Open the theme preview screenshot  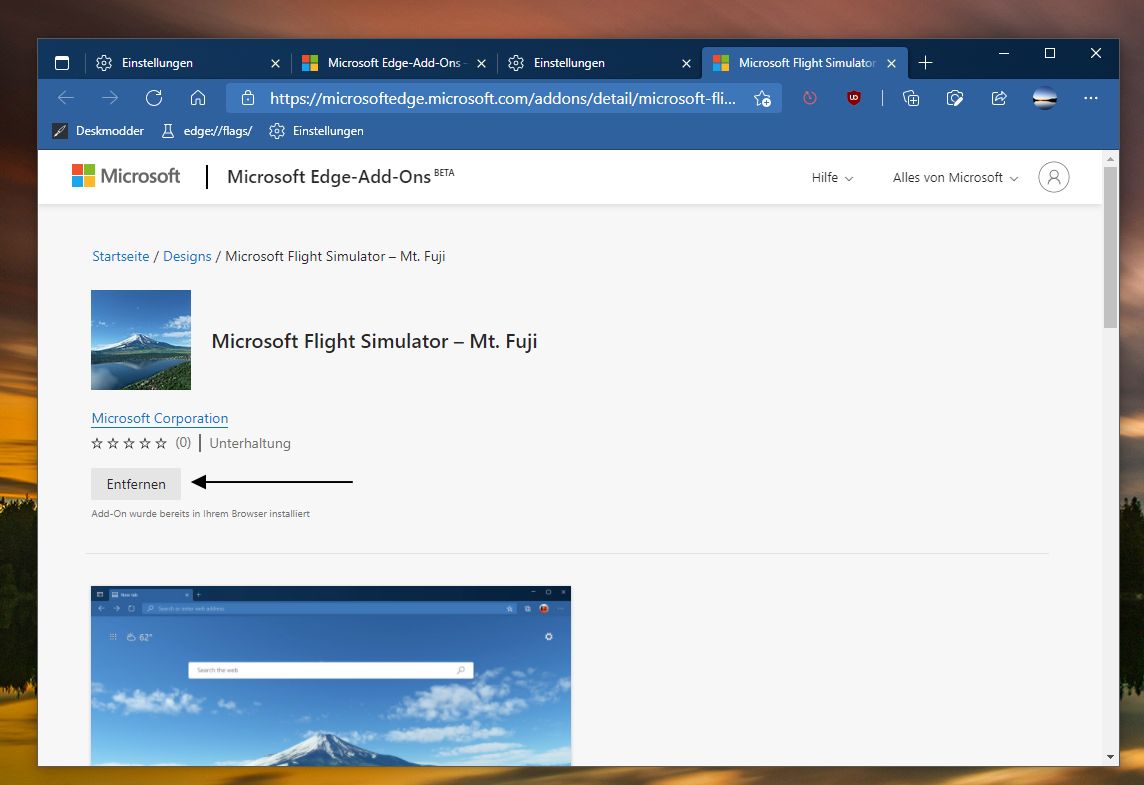tap(331, 676)
